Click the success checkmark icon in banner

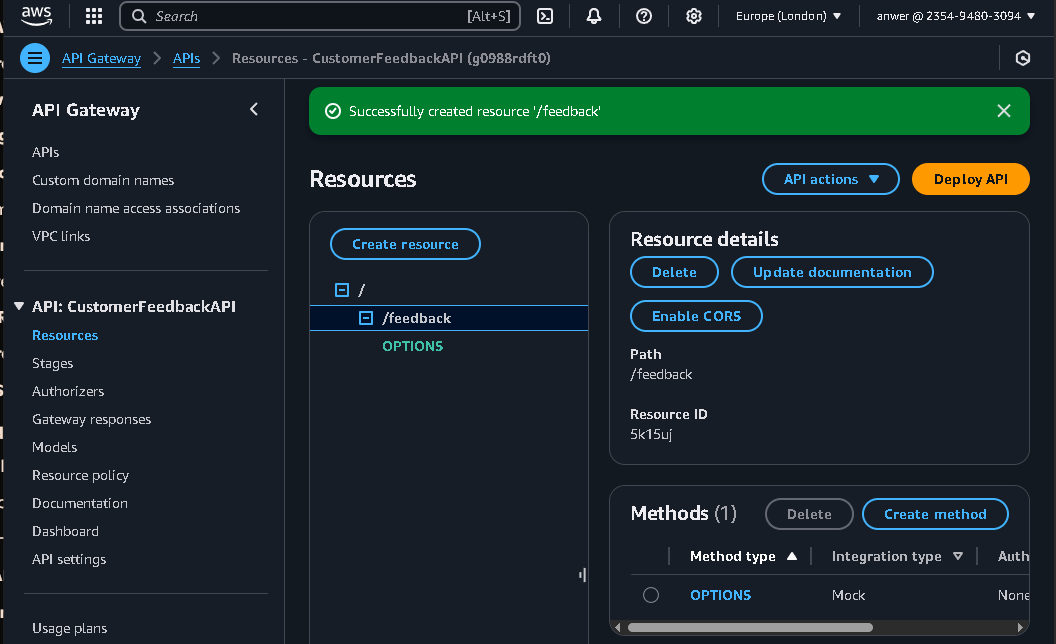(x=333, y=111)
